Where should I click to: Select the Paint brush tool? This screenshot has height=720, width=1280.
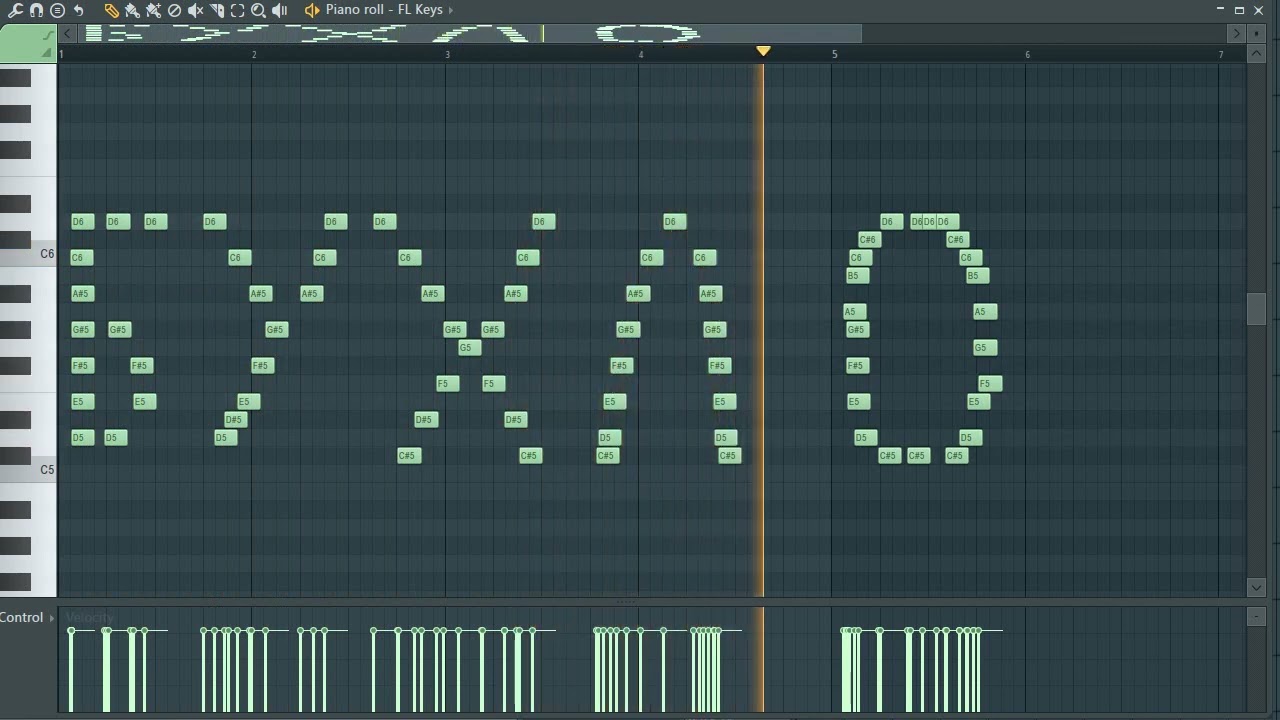pyautogui.click(x=132, y=10)
